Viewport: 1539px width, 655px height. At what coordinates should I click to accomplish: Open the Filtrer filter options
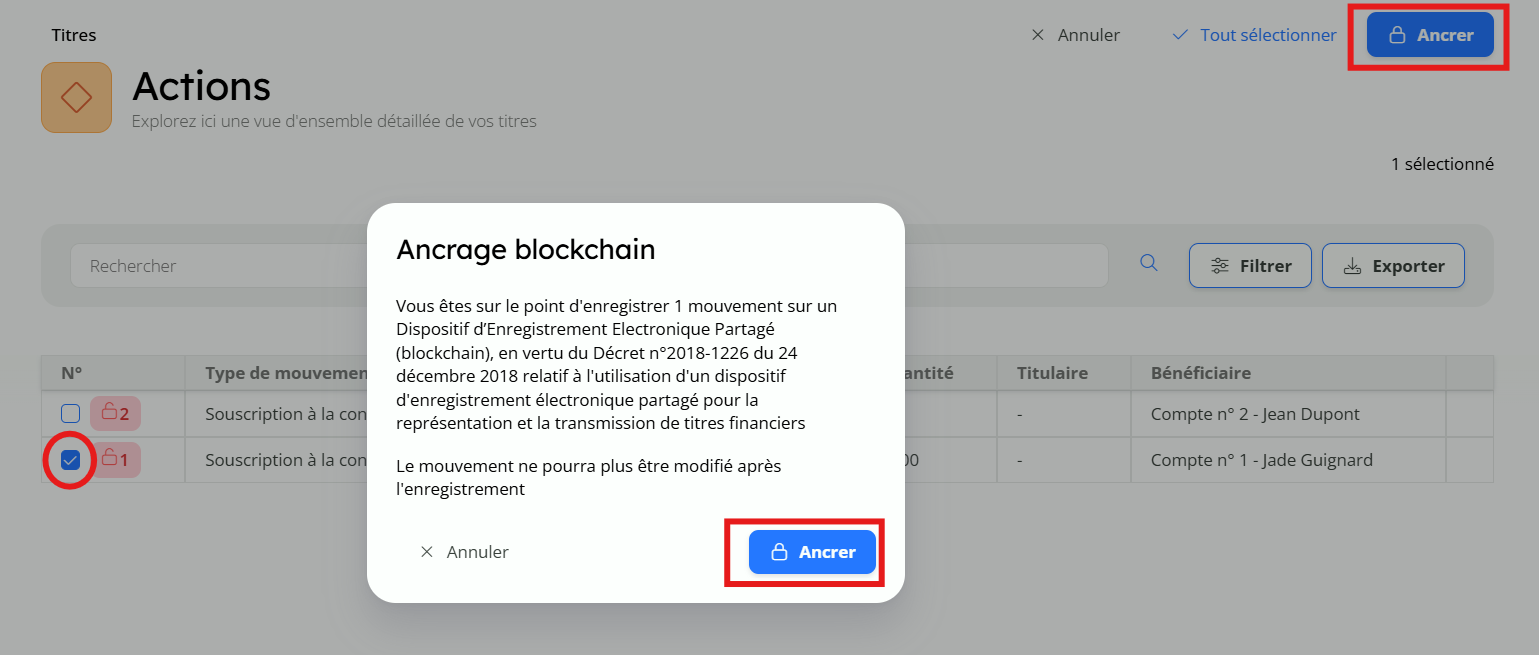1250,266
